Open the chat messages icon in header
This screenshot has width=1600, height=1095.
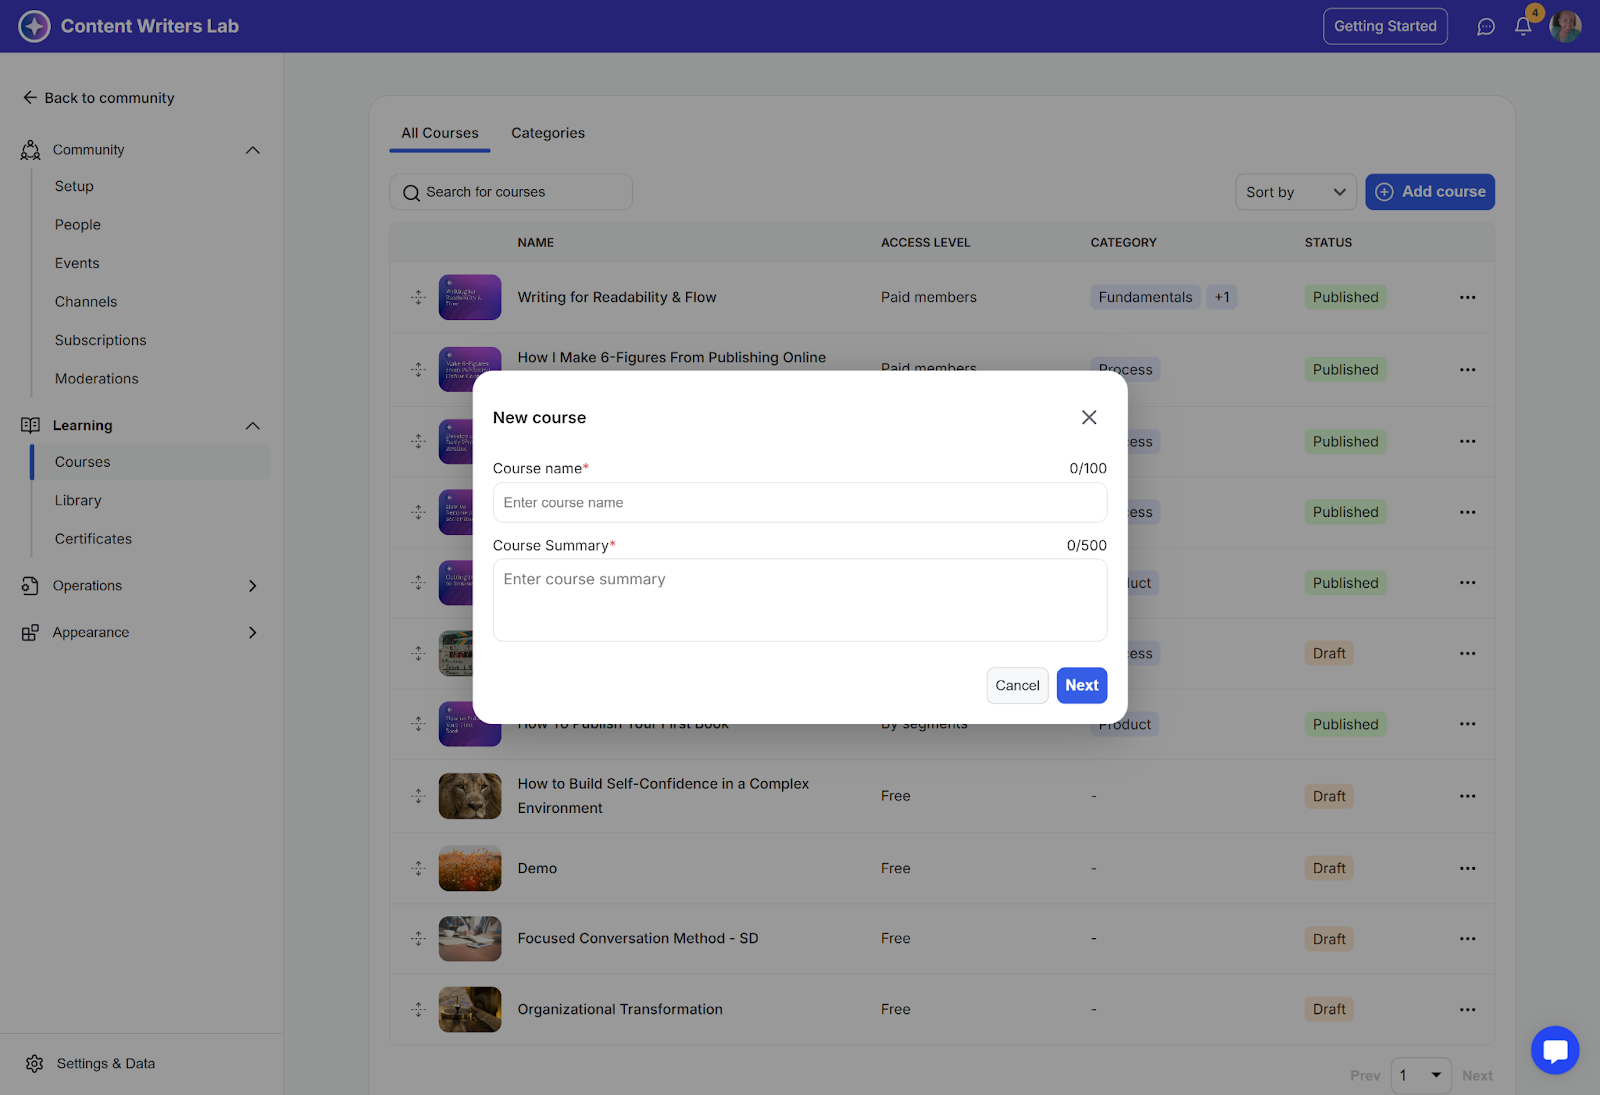1486,27
